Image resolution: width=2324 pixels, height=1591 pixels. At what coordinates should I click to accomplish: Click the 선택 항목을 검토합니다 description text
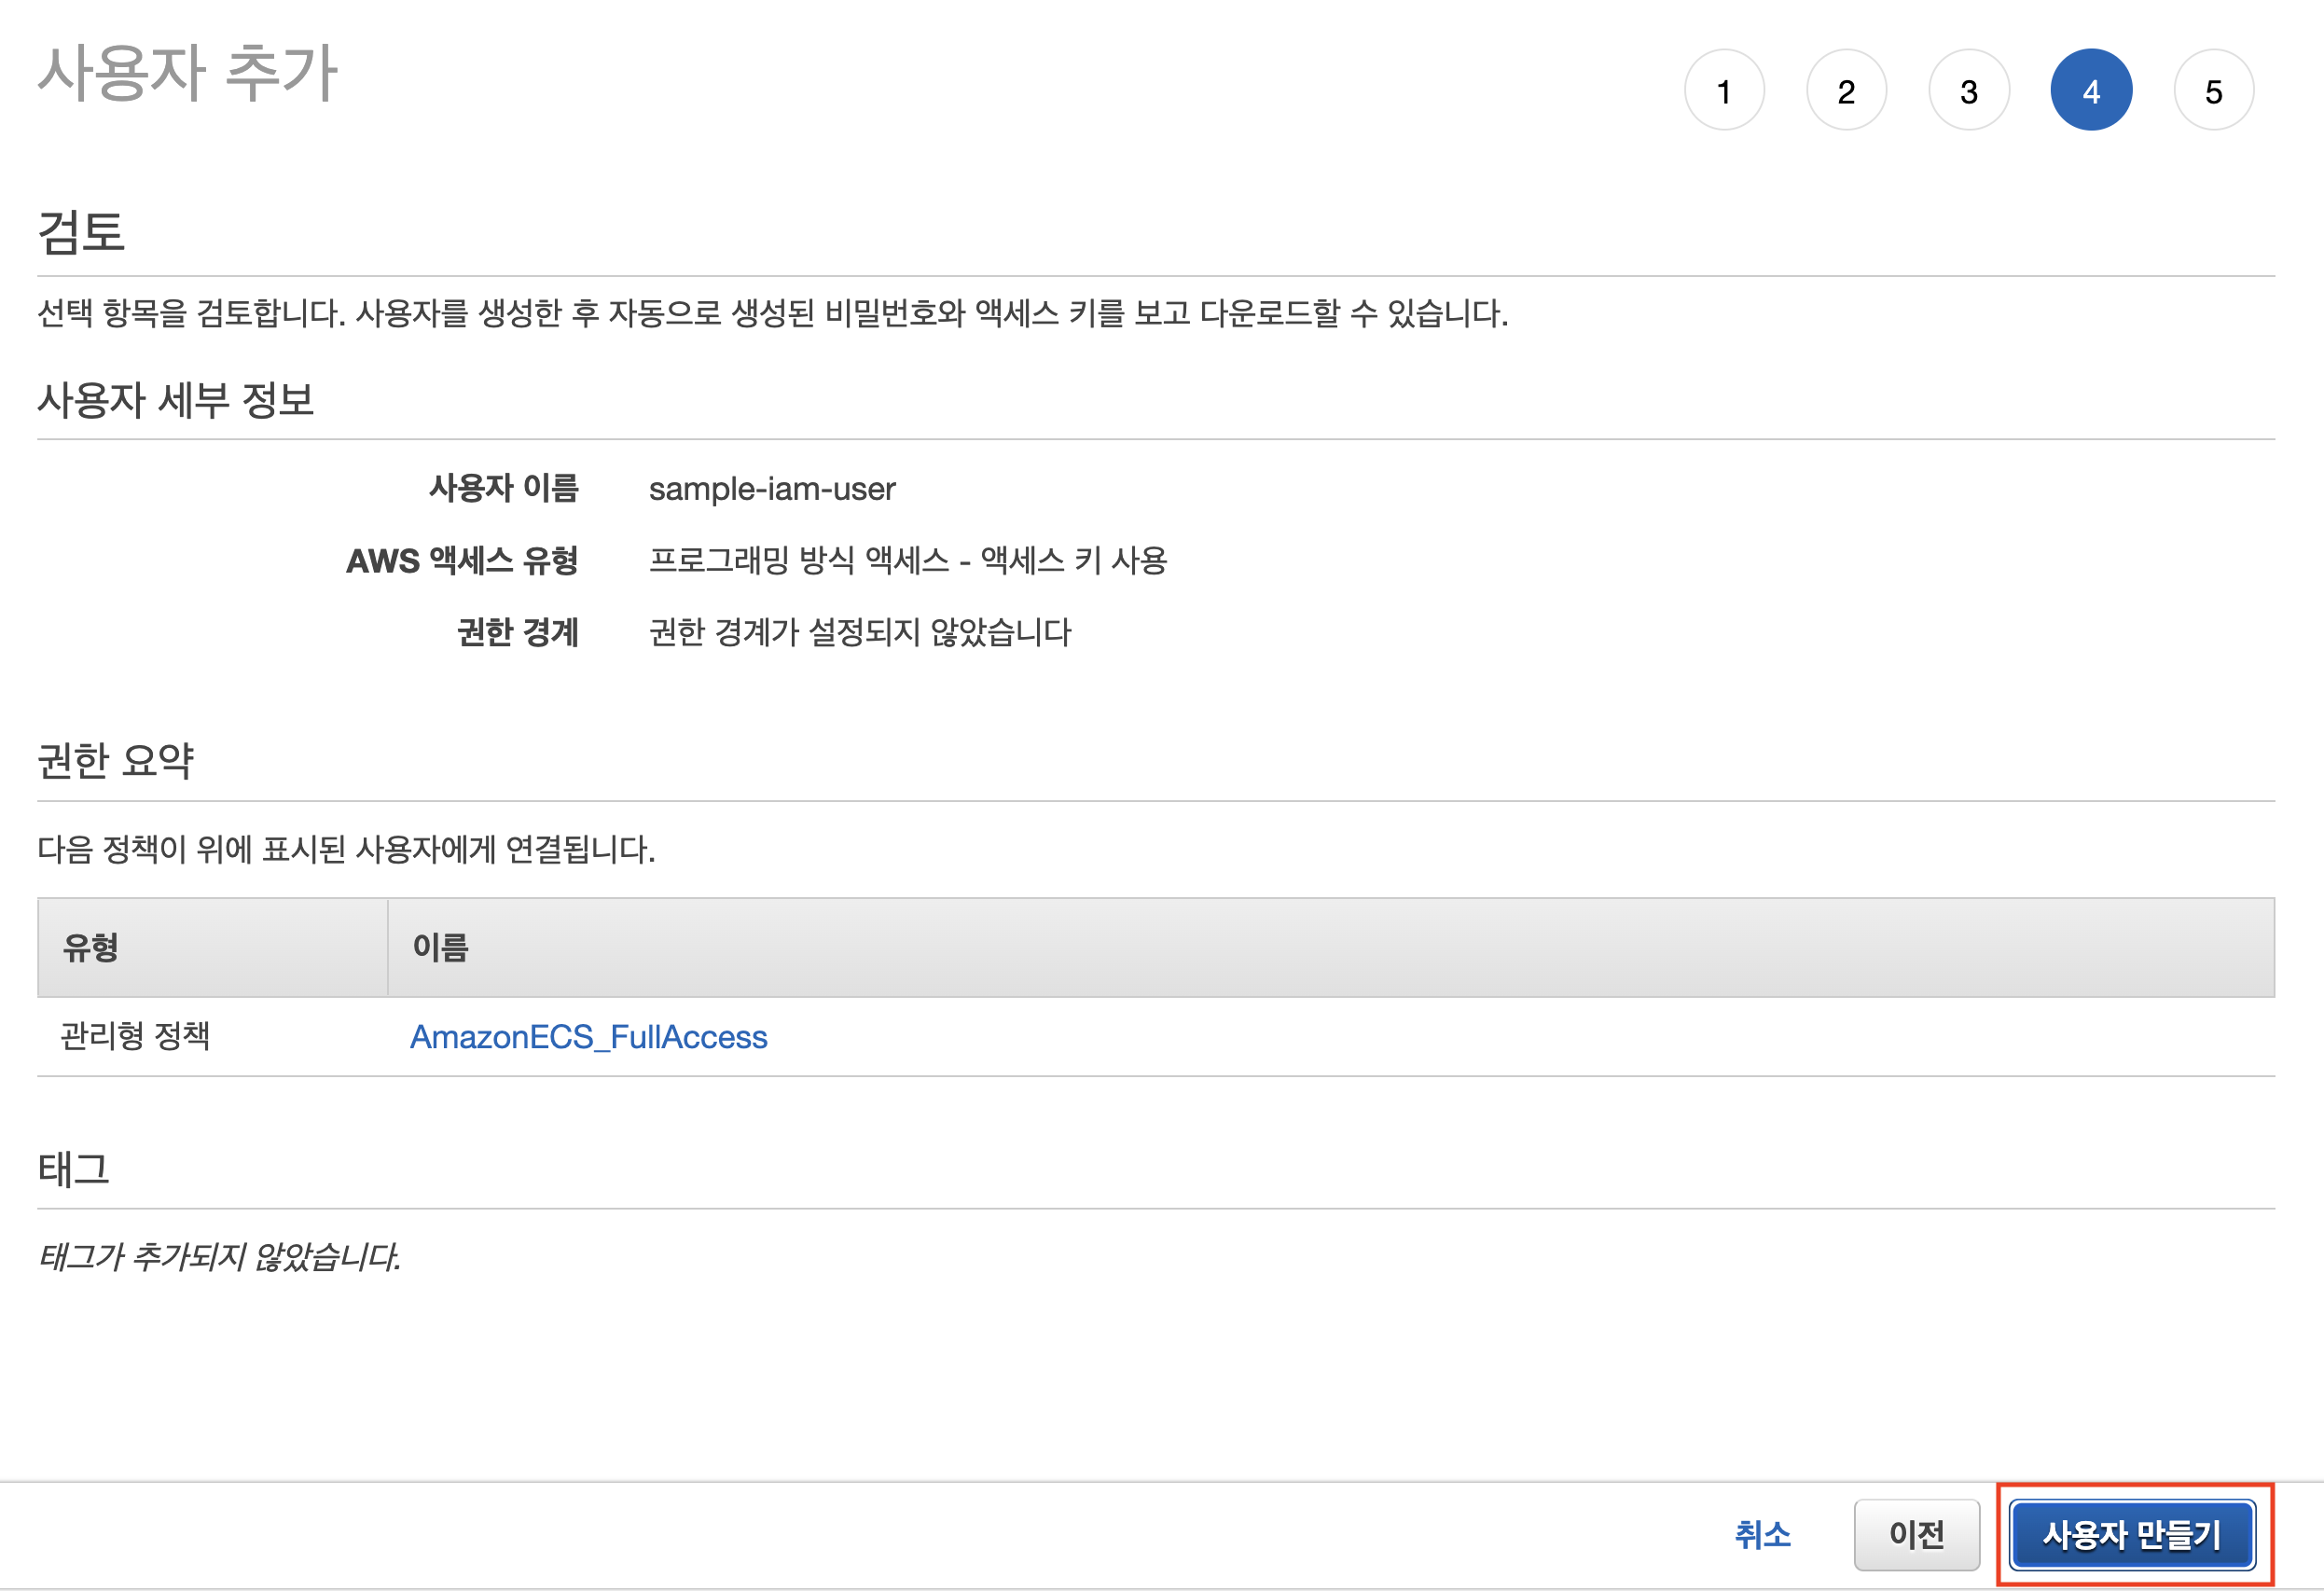coord(772,314)
